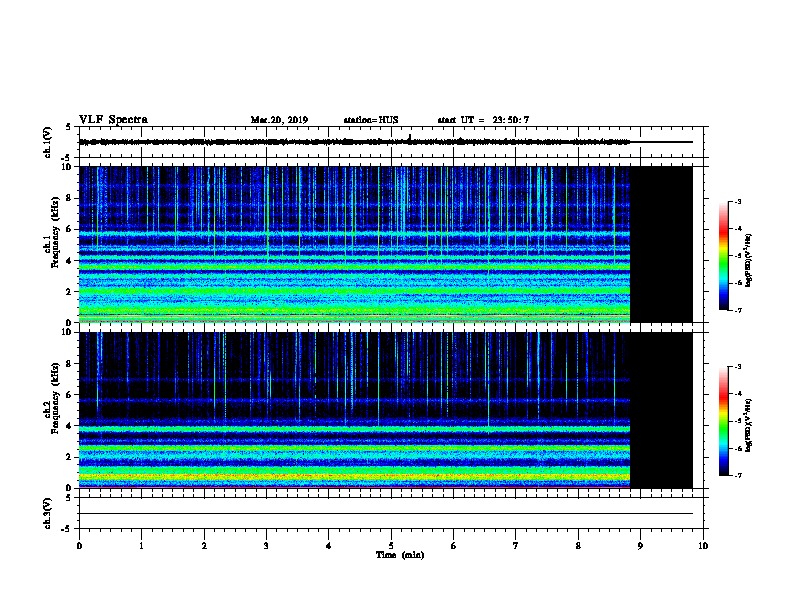This screenshot has height=612, width=792.
Task: Click the "6" tick on the time axis
Action: click(453, 546)
